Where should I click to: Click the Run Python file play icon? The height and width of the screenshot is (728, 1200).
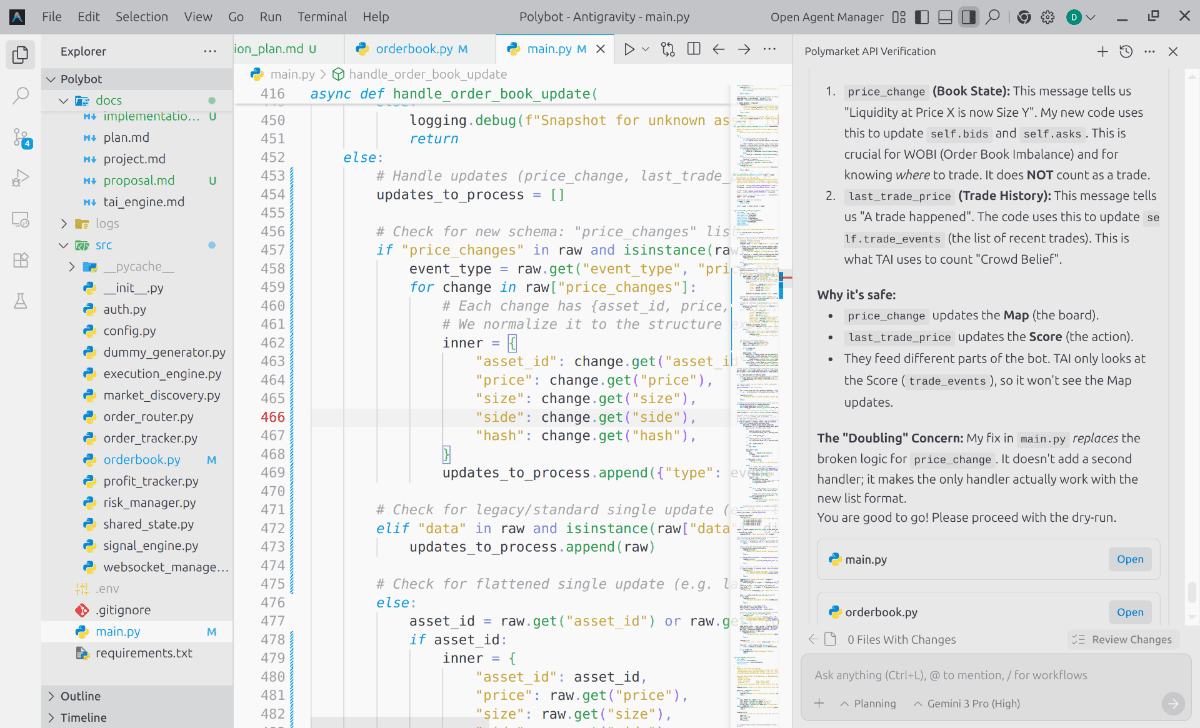[x=629, y=49]
